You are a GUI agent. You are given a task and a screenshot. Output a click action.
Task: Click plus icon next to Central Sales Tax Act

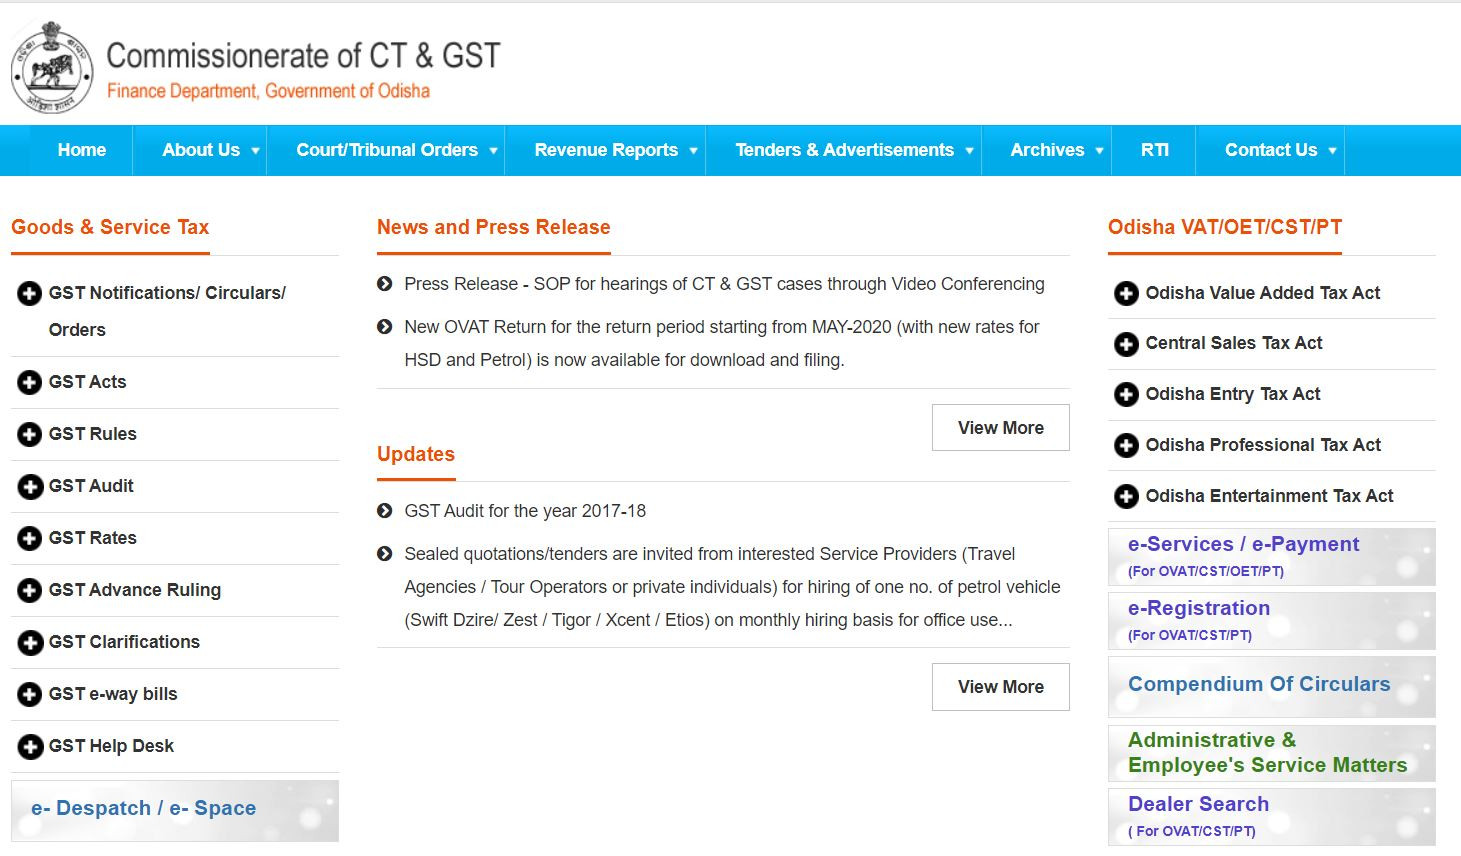pyautogui.click(x=1126, y=344)
